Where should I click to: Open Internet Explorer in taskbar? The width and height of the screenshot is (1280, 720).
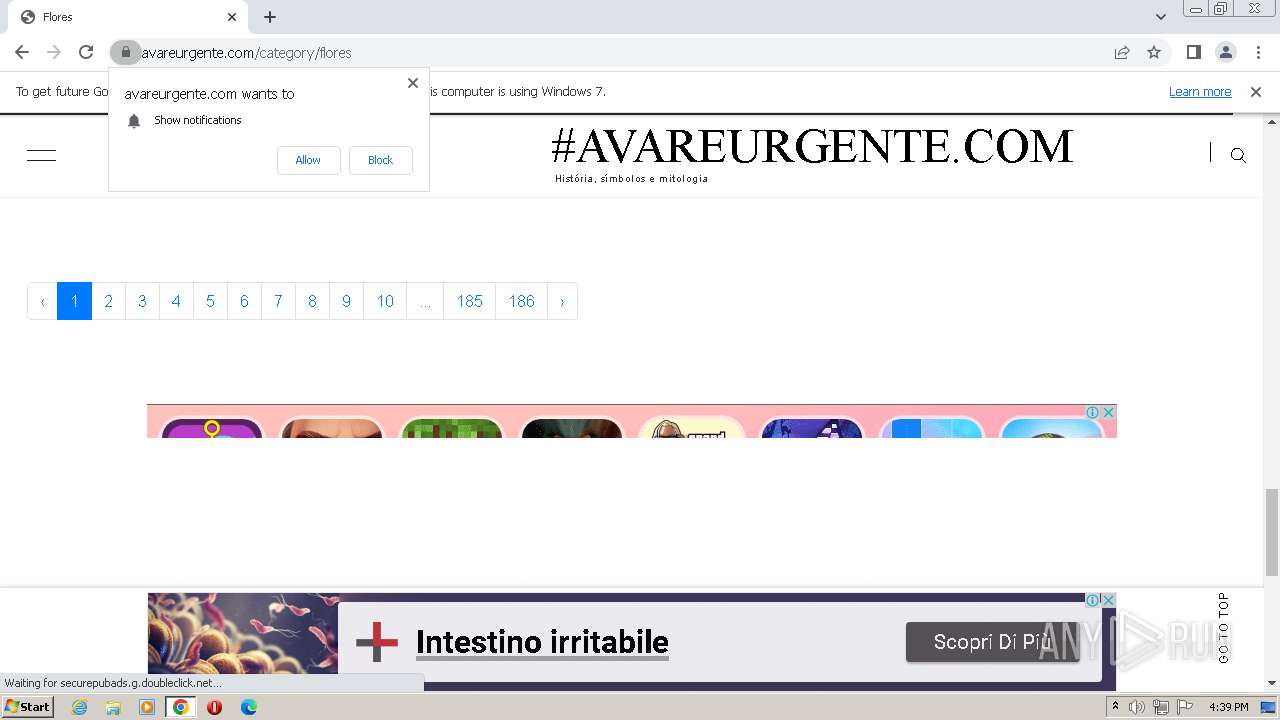point(80,707)
